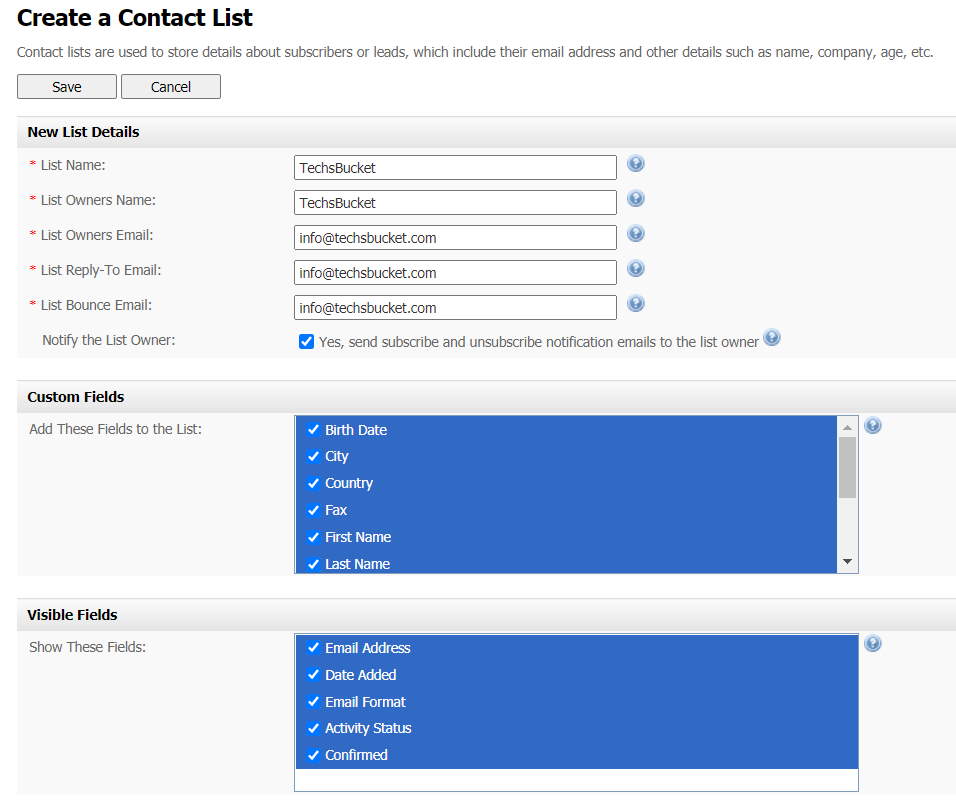Deselect the Email Format visible field
Screen dimensions: 956x806
pos(365,702)
